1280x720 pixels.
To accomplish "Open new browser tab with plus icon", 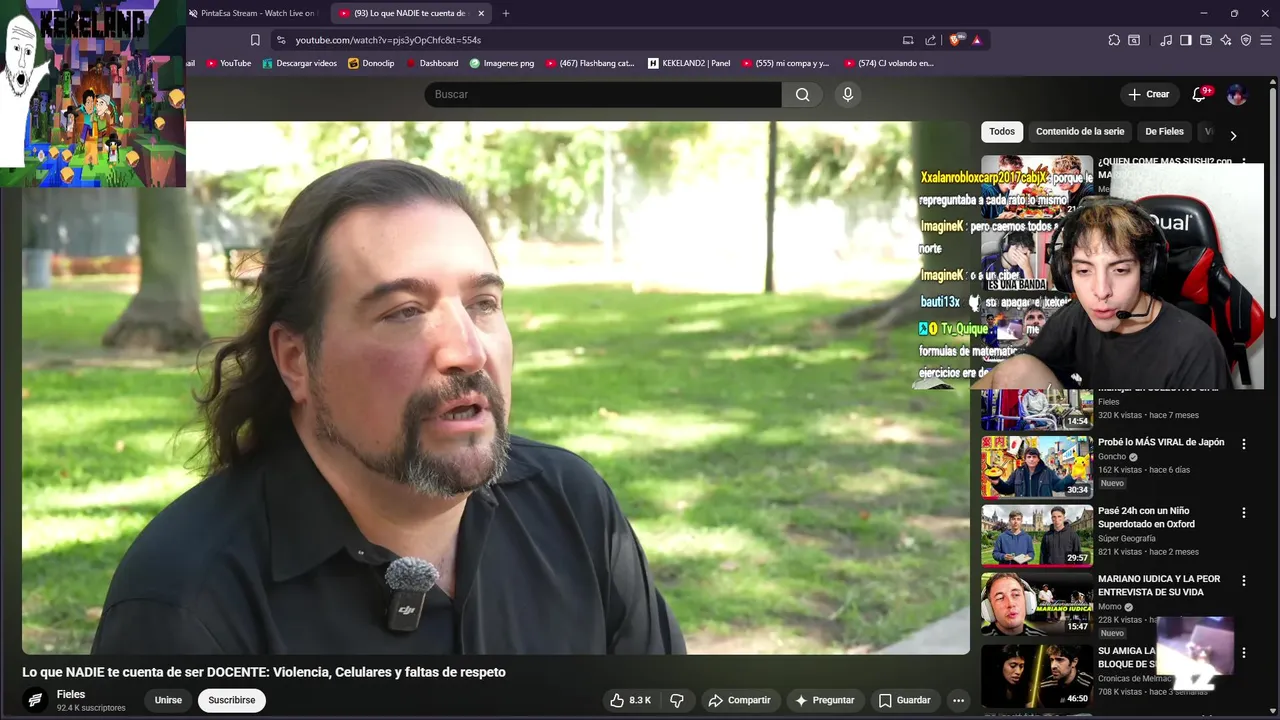I will pyautogui.click(x=506, y=13).
